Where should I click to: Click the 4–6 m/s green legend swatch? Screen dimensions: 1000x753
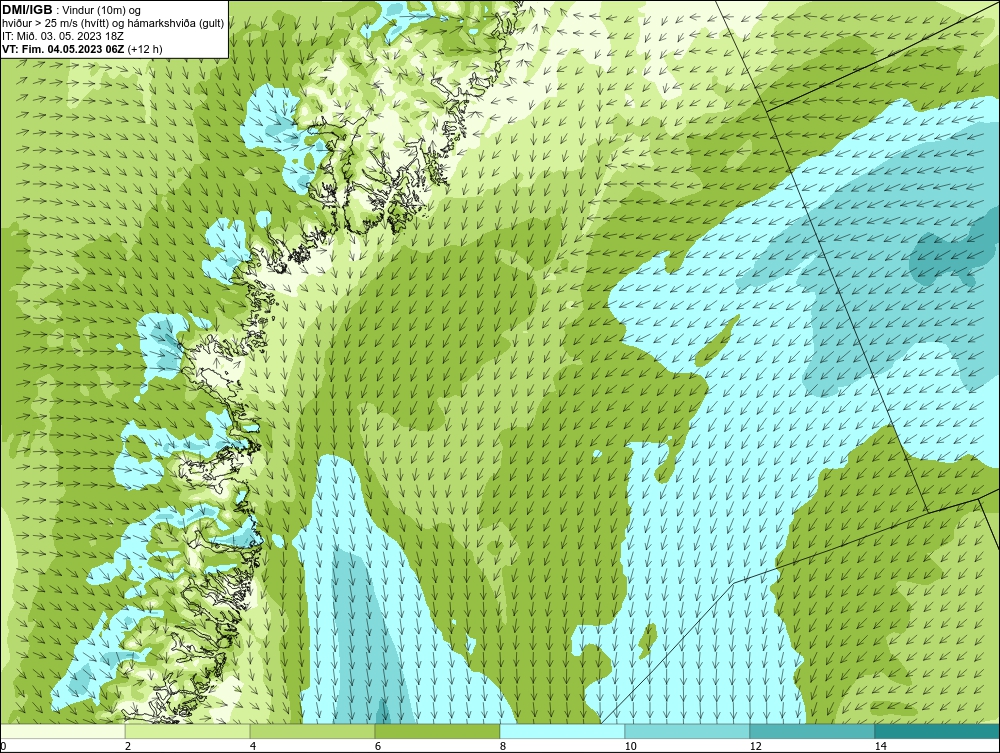[312, 731]
